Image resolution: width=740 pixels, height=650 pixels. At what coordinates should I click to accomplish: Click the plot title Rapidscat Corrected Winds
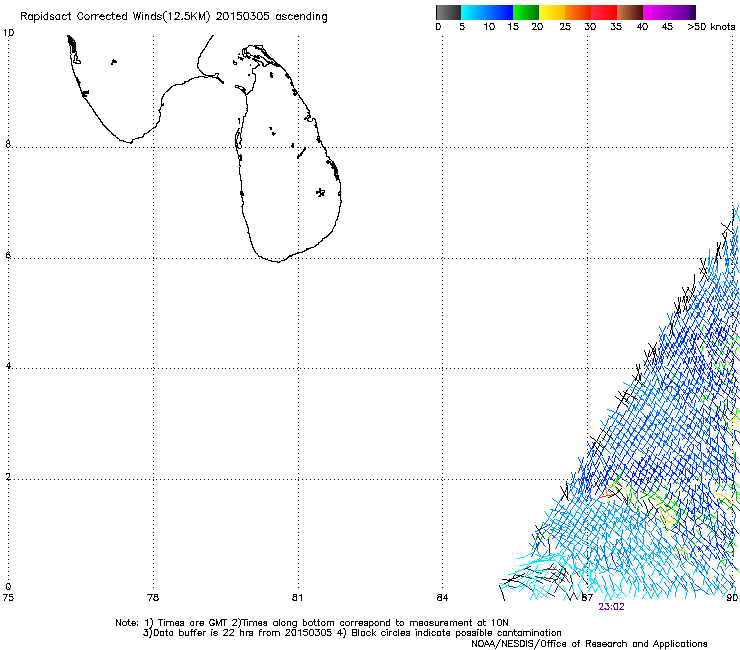point(174,17)
